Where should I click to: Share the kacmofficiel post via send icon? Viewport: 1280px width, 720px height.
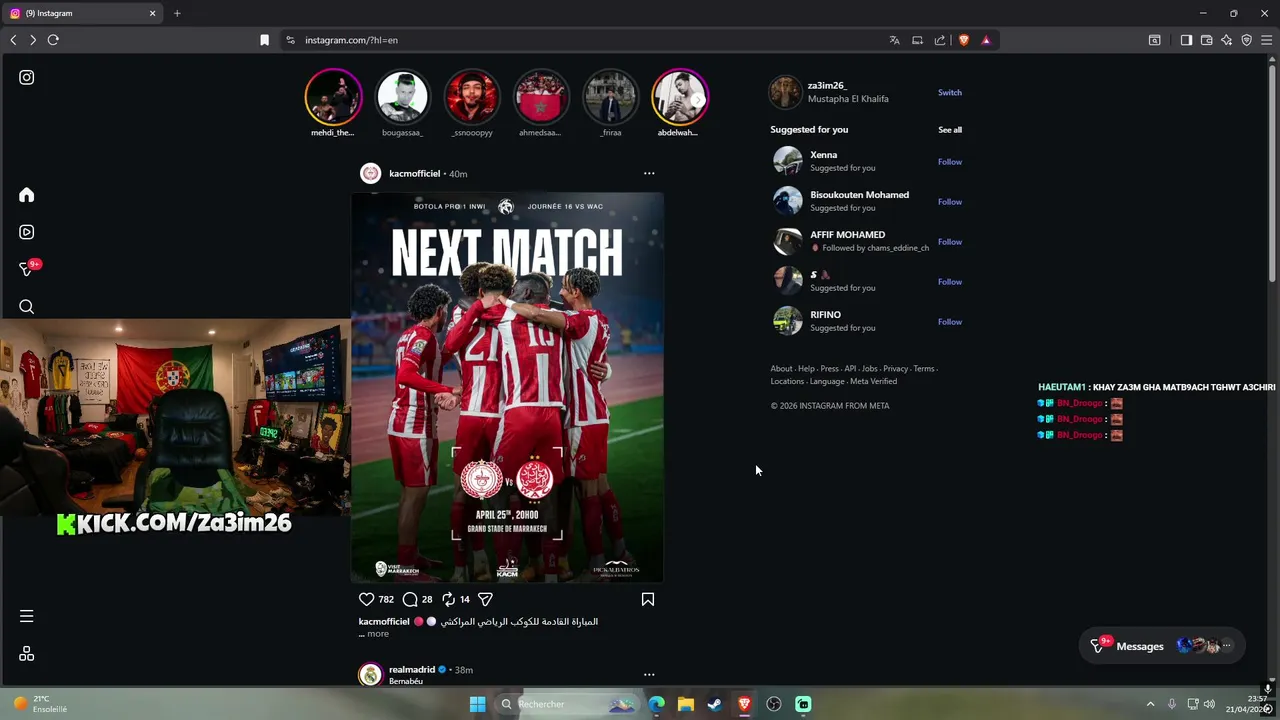pyautogui.click(x=485, y=599)
